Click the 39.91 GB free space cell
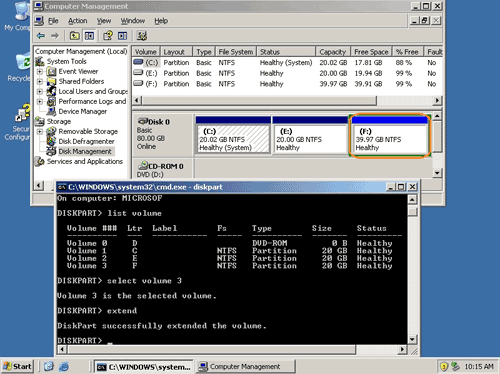500x374 pixels. (368, 84)
